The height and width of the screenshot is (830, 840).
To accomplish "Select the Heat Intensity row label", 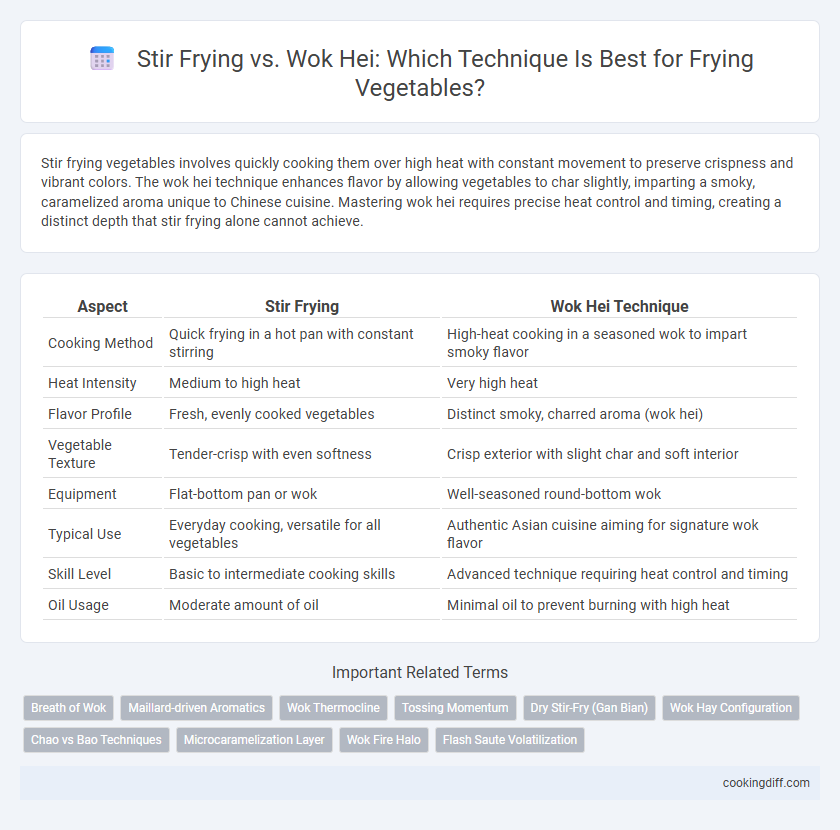I will [x=92, y=383].
